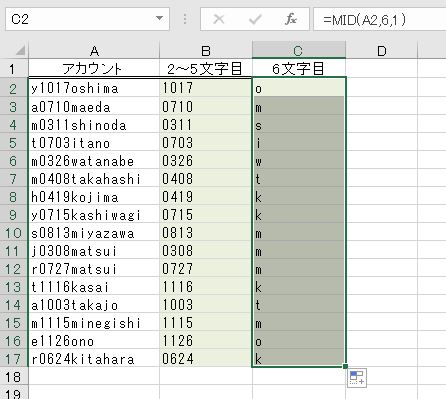Select cell with value 0311
Viewport: 446px width, 399px height.
coord(206,125)
